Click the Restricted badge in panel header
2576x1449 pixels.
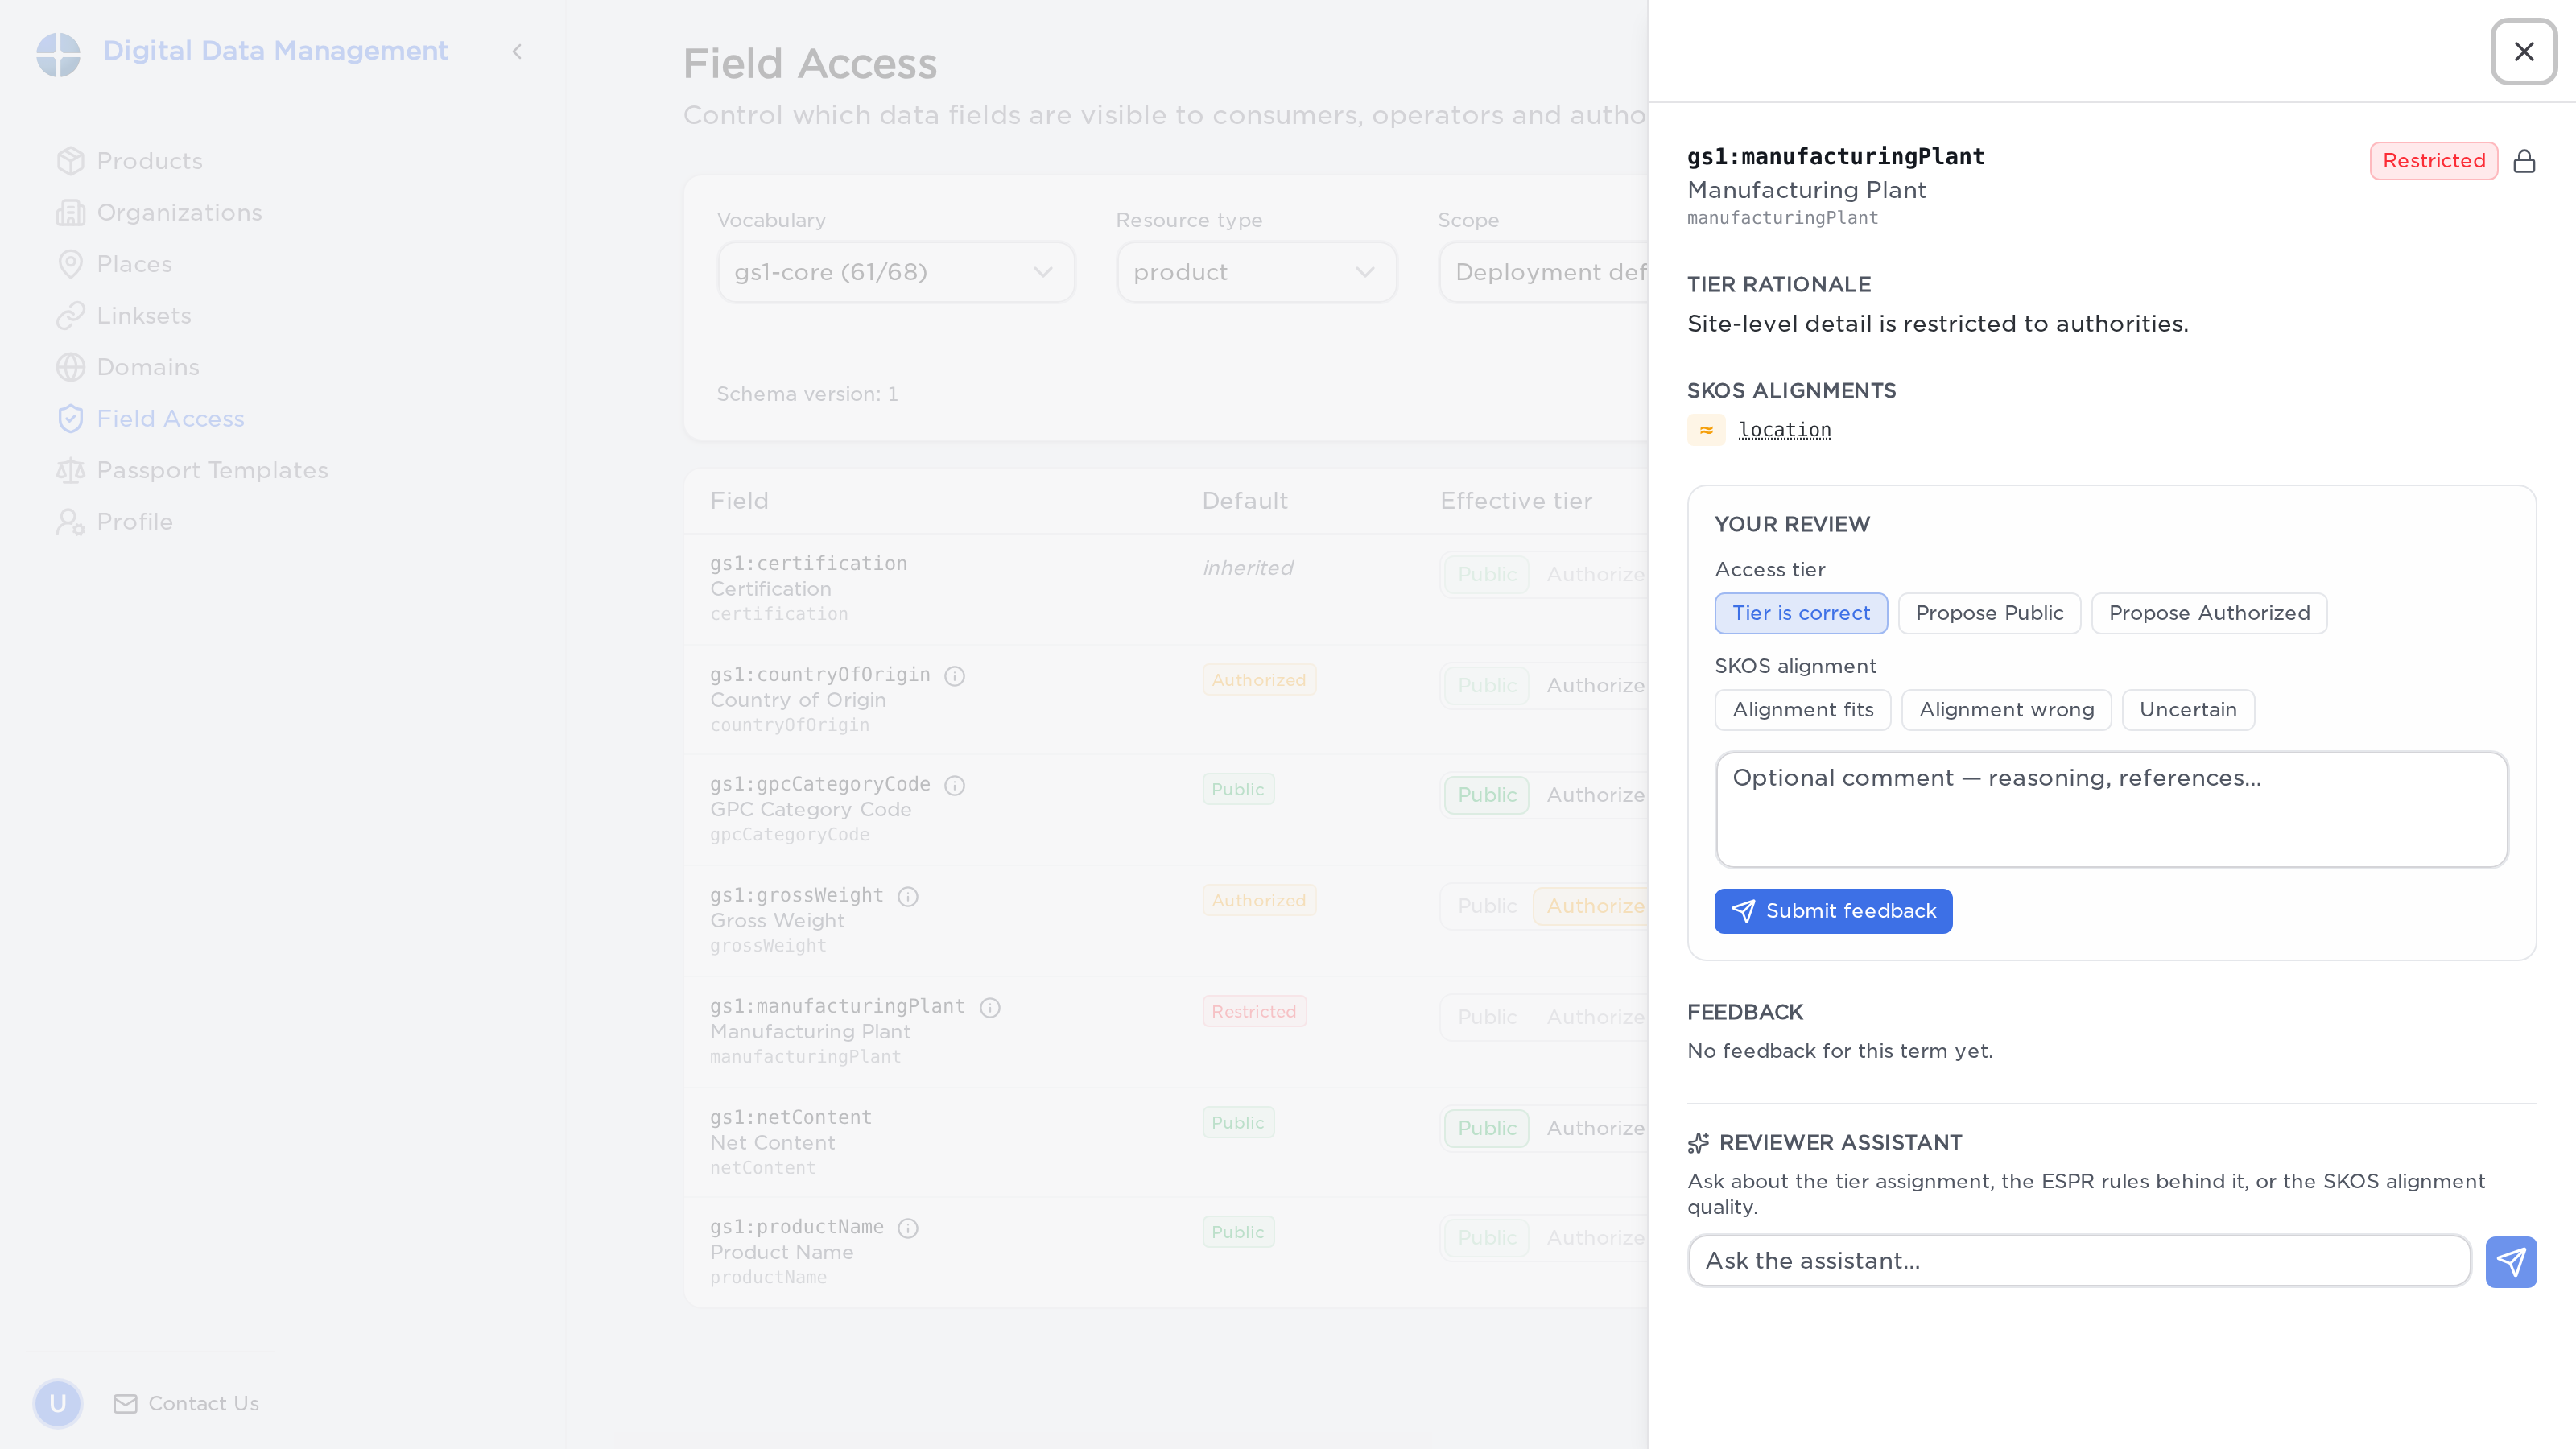(x=2434, y=161)
